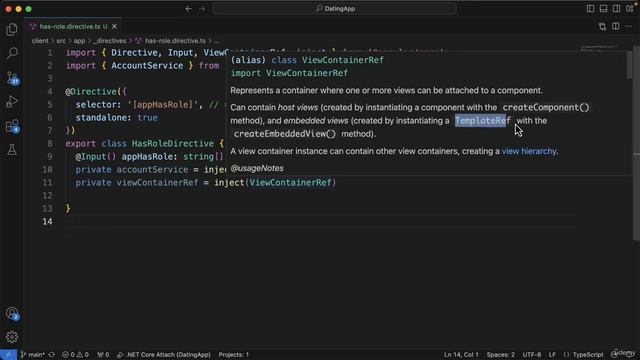Click the DatingApp command center search box
Viewport: 640px width, 360px height.
pyautogui.click(x=334, y=9)
